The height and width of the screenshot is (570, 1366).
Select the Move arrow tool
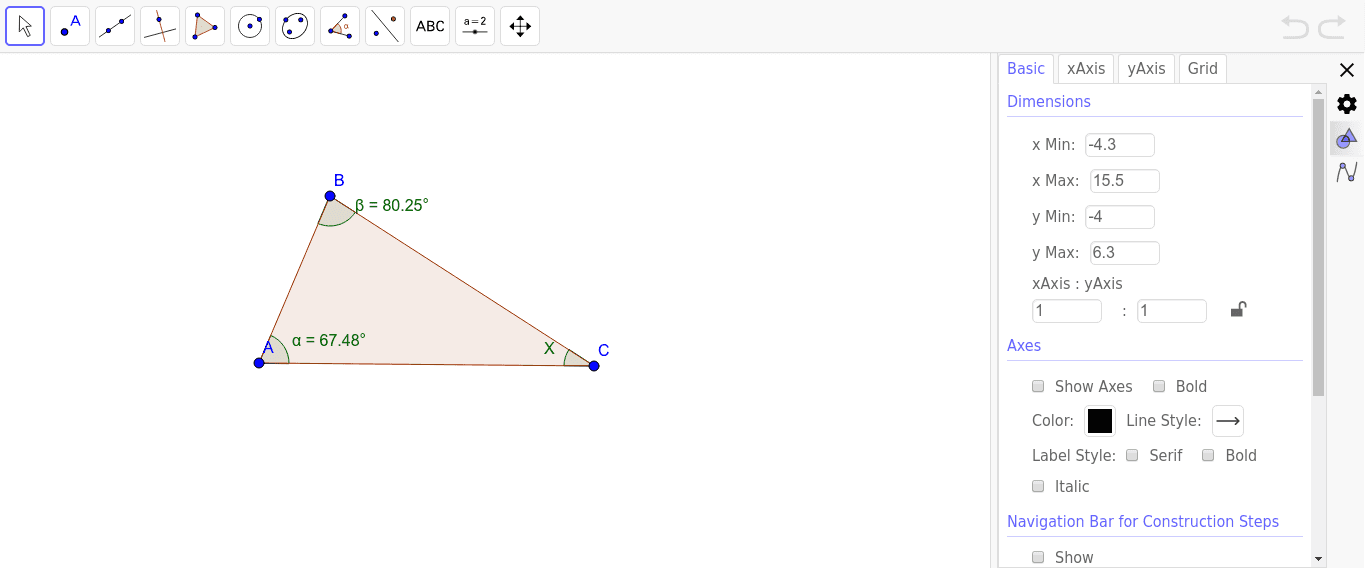tap(25, 26)
